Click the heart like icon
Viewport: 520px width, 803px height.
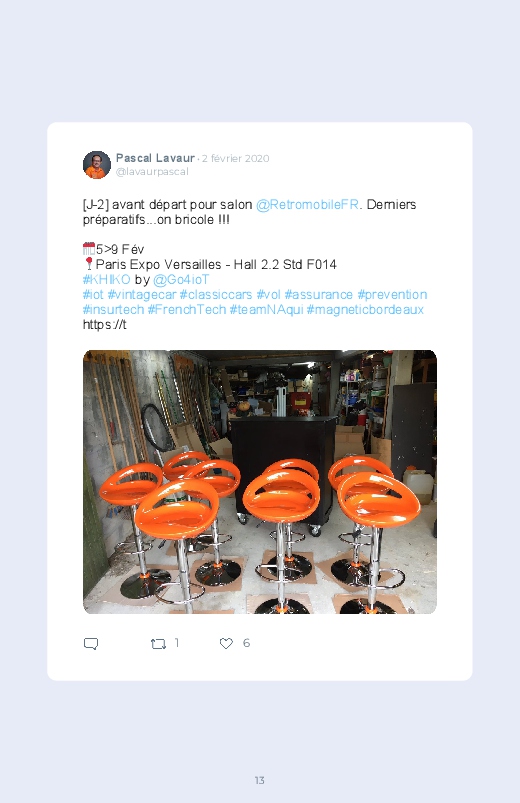pos(226,643)
